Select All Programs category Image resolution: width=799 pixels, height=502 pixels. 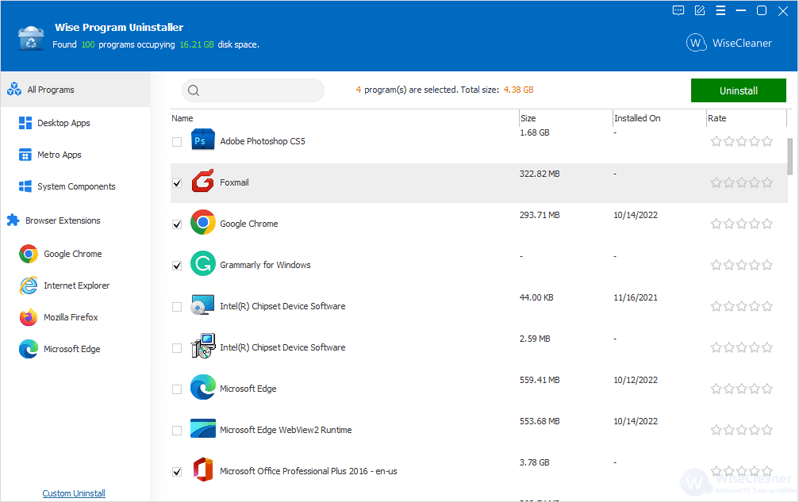pyautogui.click(x=75, y=90)
